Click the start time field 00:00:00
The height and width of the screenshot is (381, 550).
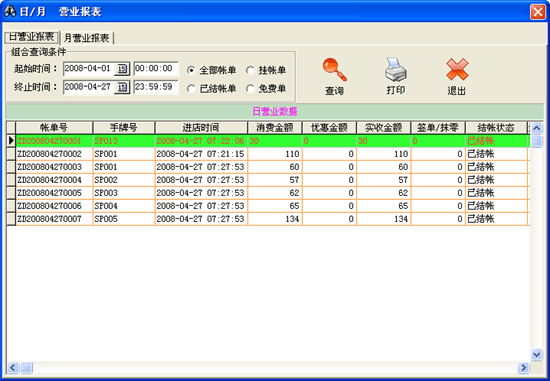[x=156, y=68]
